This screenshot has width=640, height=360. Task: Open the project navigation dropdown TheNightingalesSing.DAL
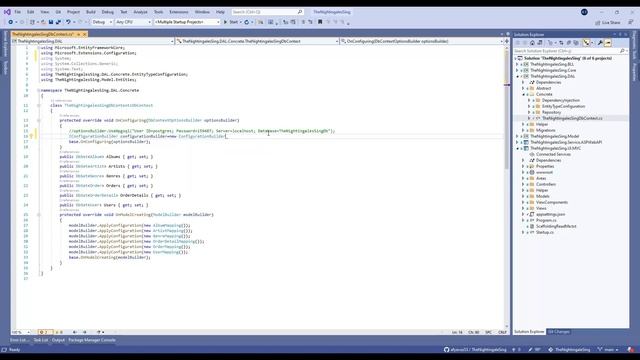coord(93,41)
